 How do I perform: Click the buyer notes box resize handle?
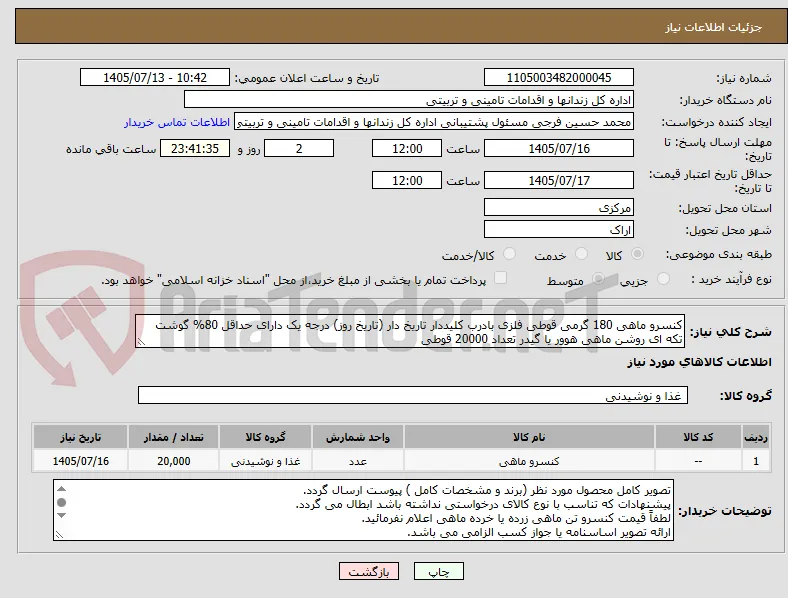[59, 535]
